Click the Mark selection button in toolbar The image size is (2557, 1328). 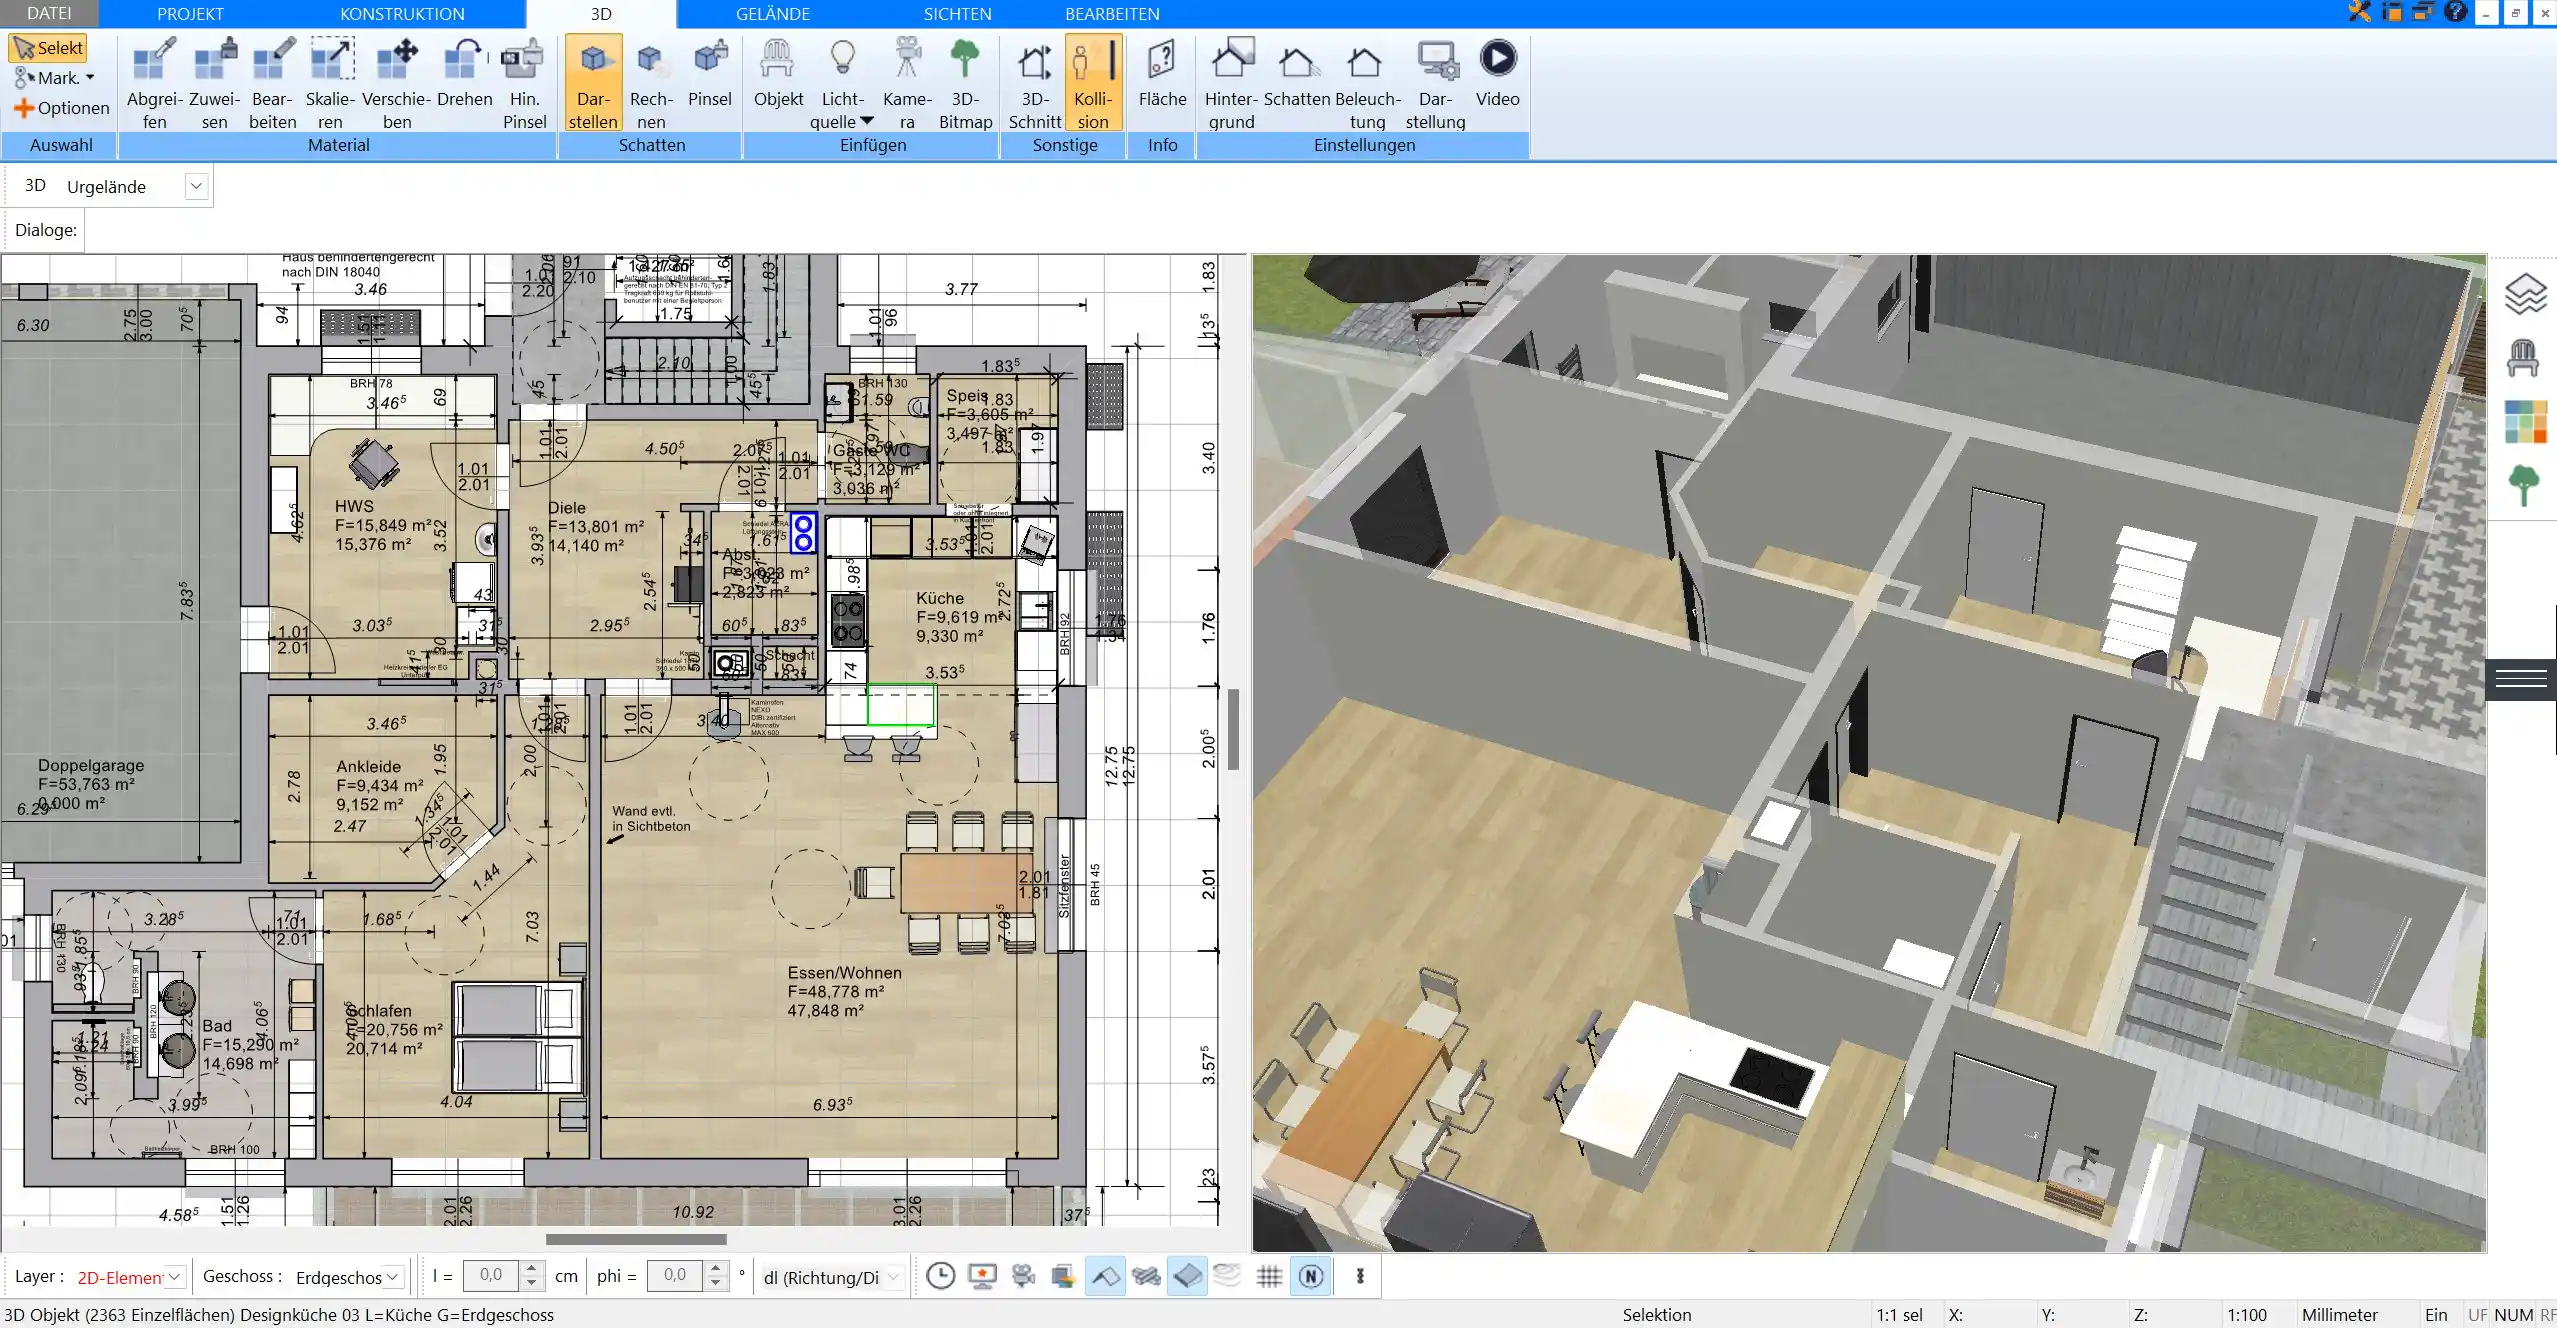(51, 76)
